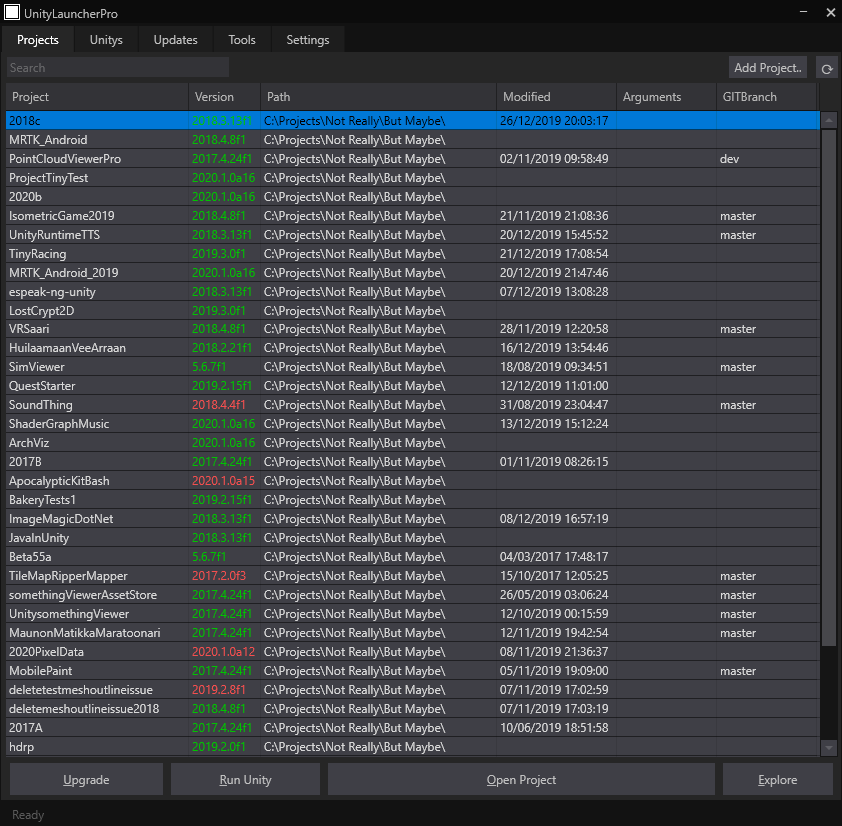Click the Add Project.. button
842x826 pixels.
[x=767, y=68]
